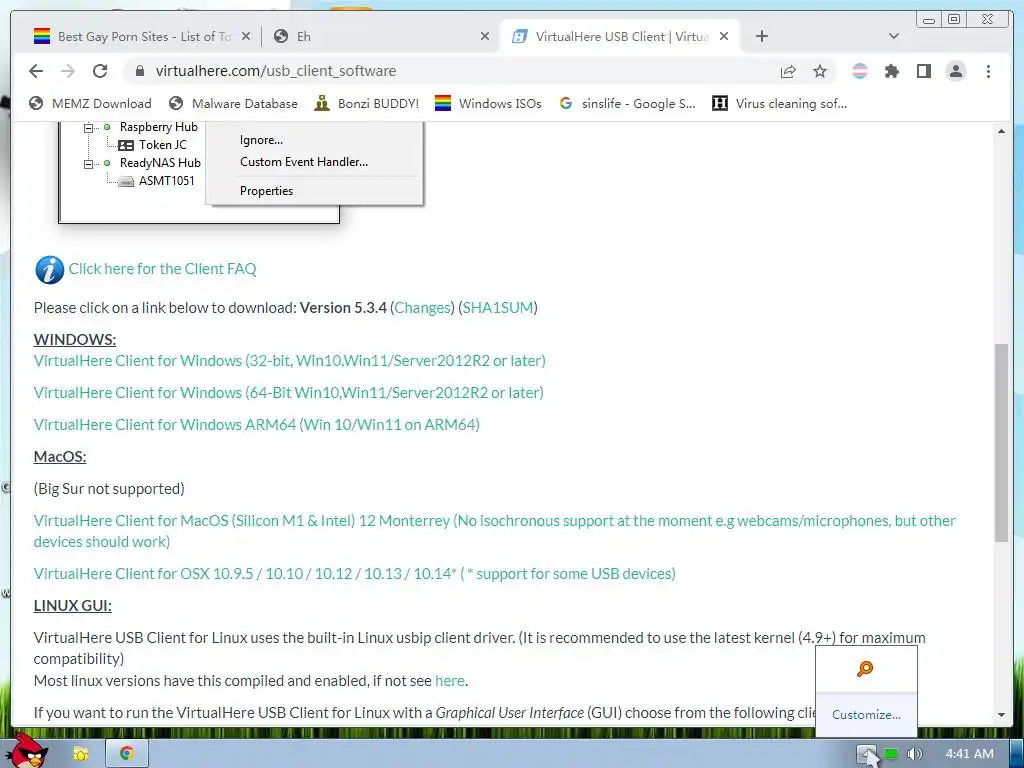Click the page scrollbar thumb
Screen dimensions: 1024x768
[x=1001, y=442]
